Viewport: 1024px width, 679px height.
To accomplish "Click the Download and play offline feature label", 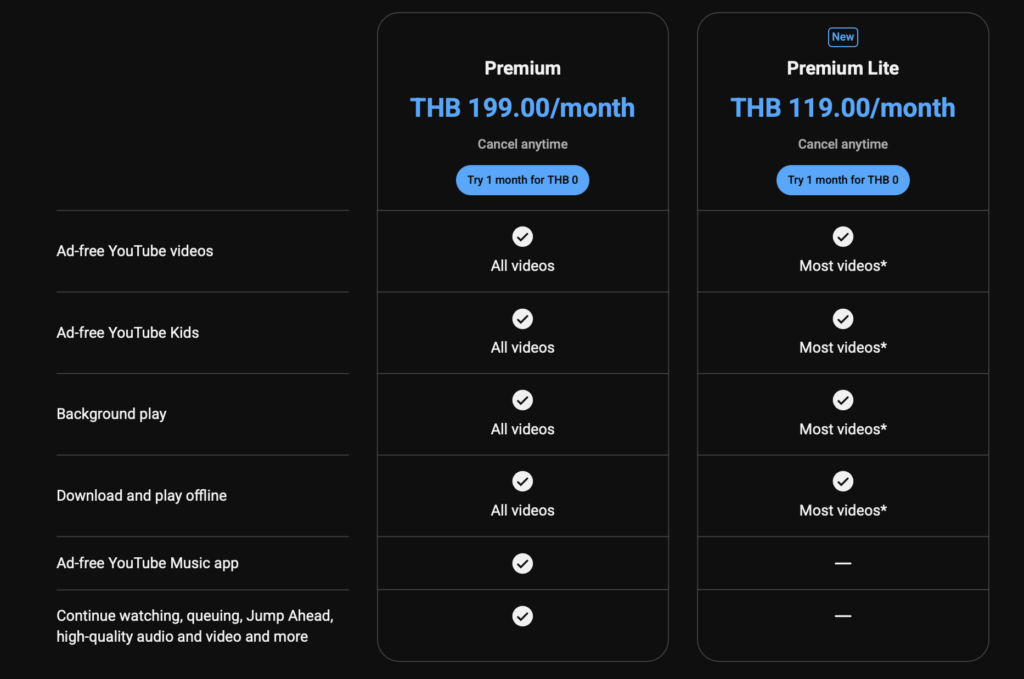I will pos(141,495).
